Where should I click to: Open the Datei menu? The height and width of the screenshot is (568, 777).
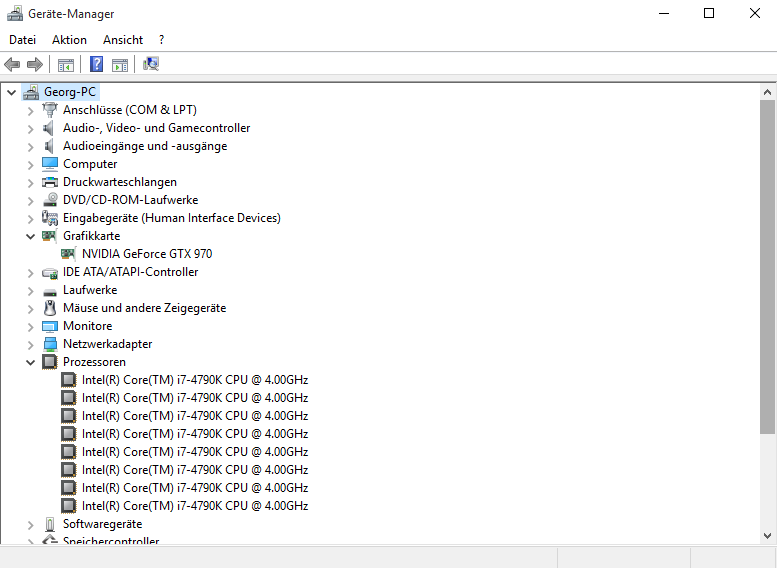coord(22,40)
